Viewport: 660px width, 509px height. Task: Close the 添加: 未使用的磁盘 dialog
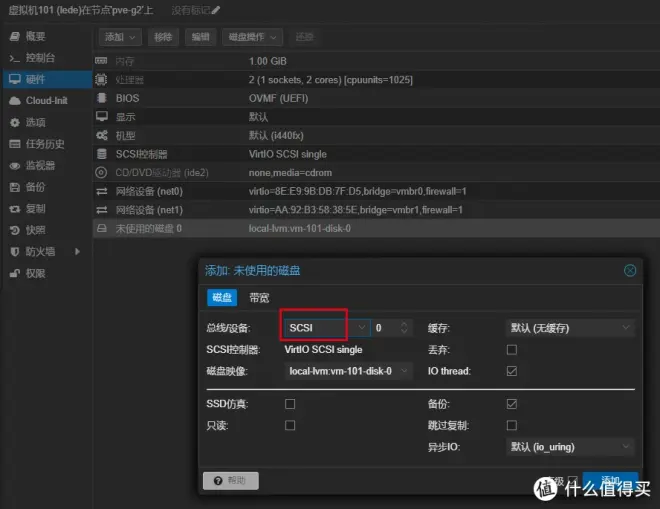click(630, 270)
